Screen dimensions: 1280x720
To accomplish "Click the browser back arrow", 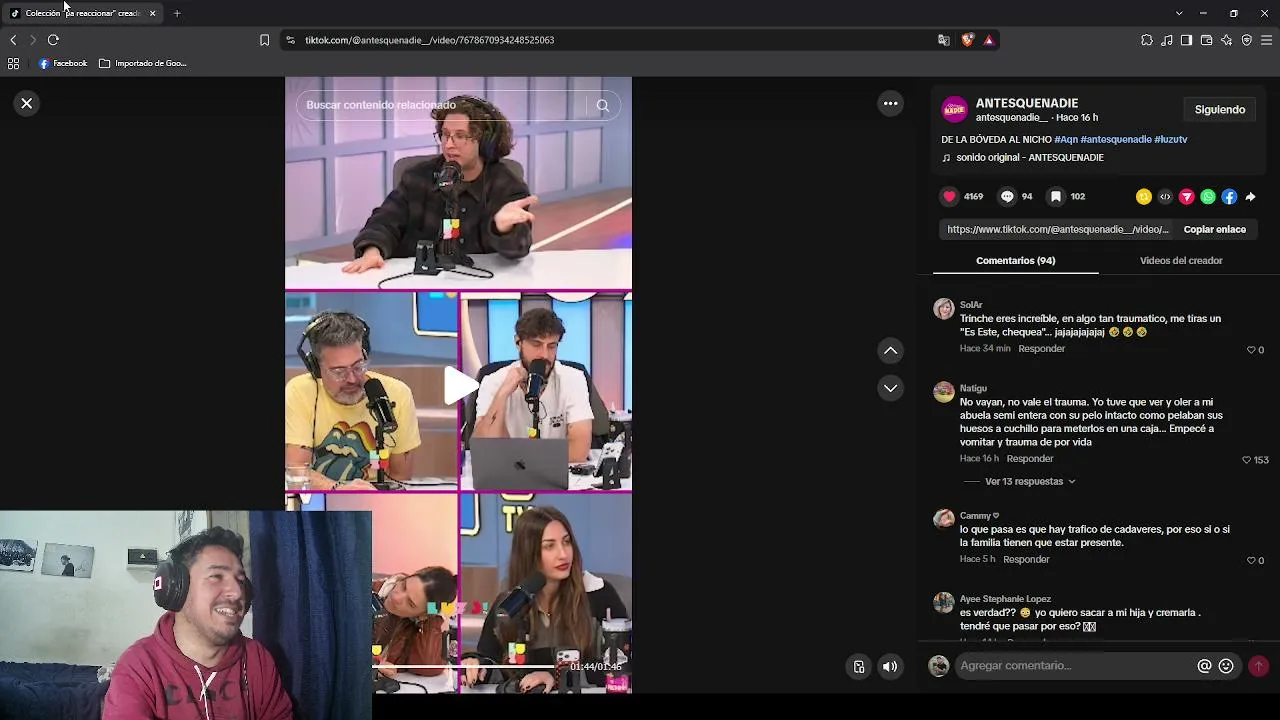I will [13, 40].
